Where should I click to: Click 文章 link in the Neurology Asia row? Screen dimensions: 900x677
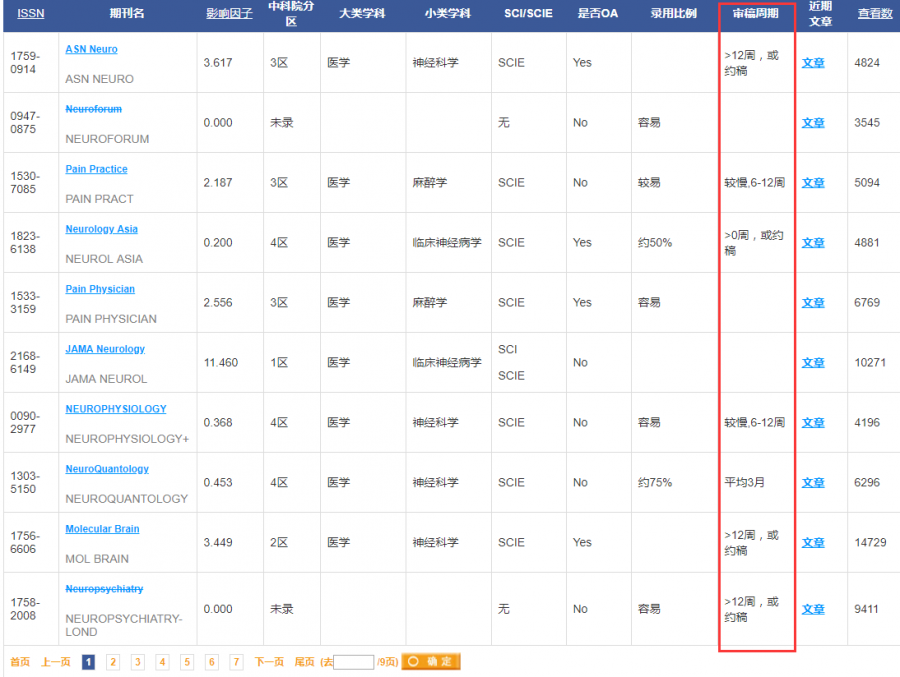point(813,243)
